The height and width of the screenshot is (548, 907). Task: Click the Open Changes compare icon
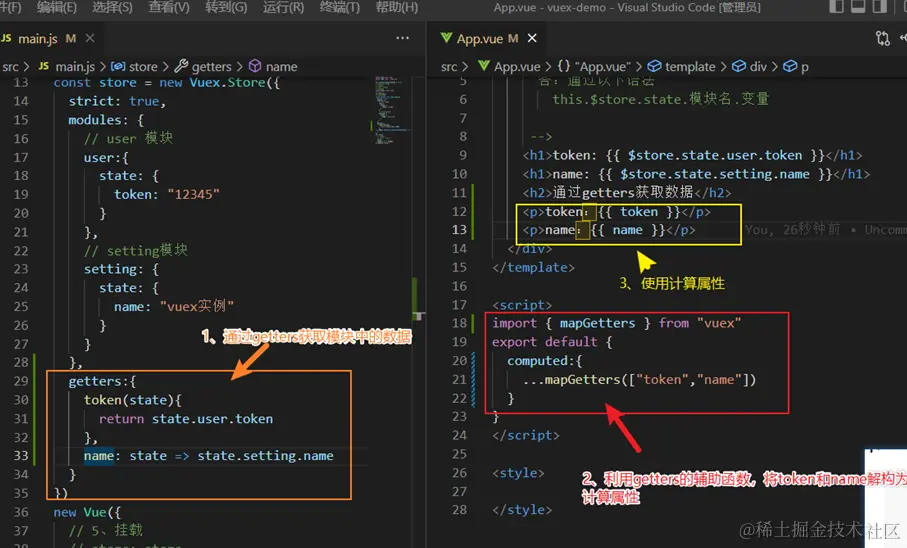883,38
